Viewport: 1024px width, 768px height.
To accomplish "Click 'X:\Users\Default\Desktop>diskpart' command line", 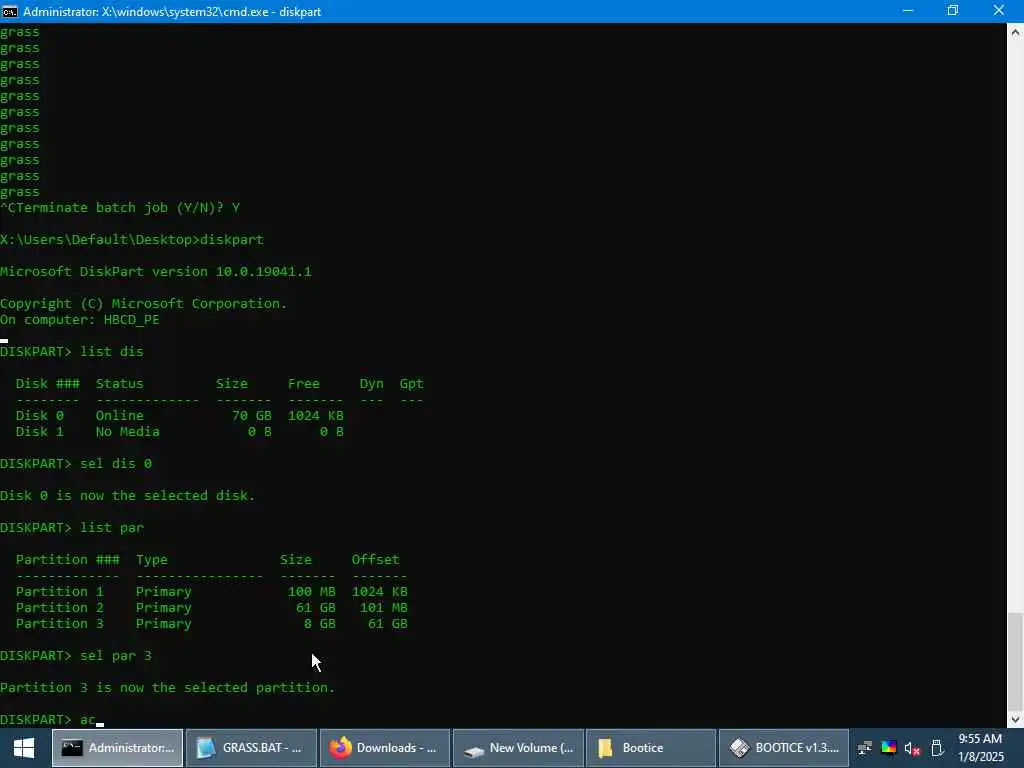I will [132, 240].
